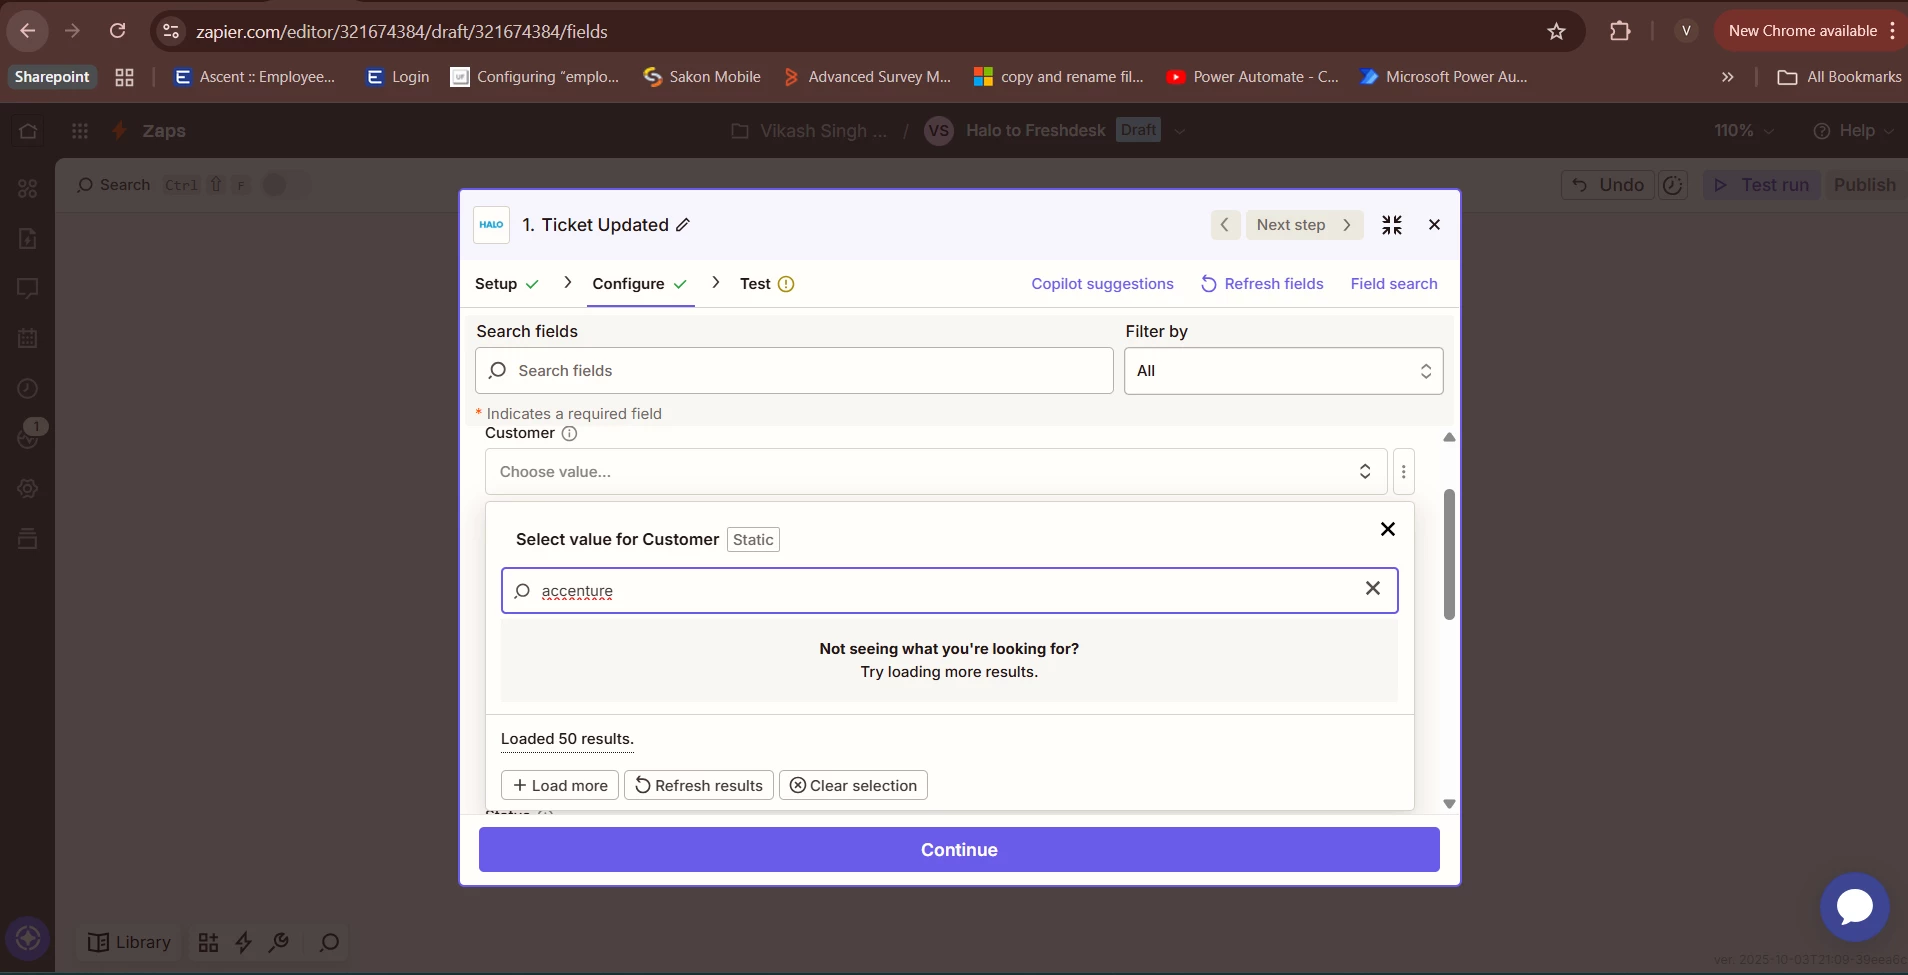The height and width of the screenshot is (975, 1908).
Task: Click the Undo button in the editor
Action: (x=1608, y=185)
